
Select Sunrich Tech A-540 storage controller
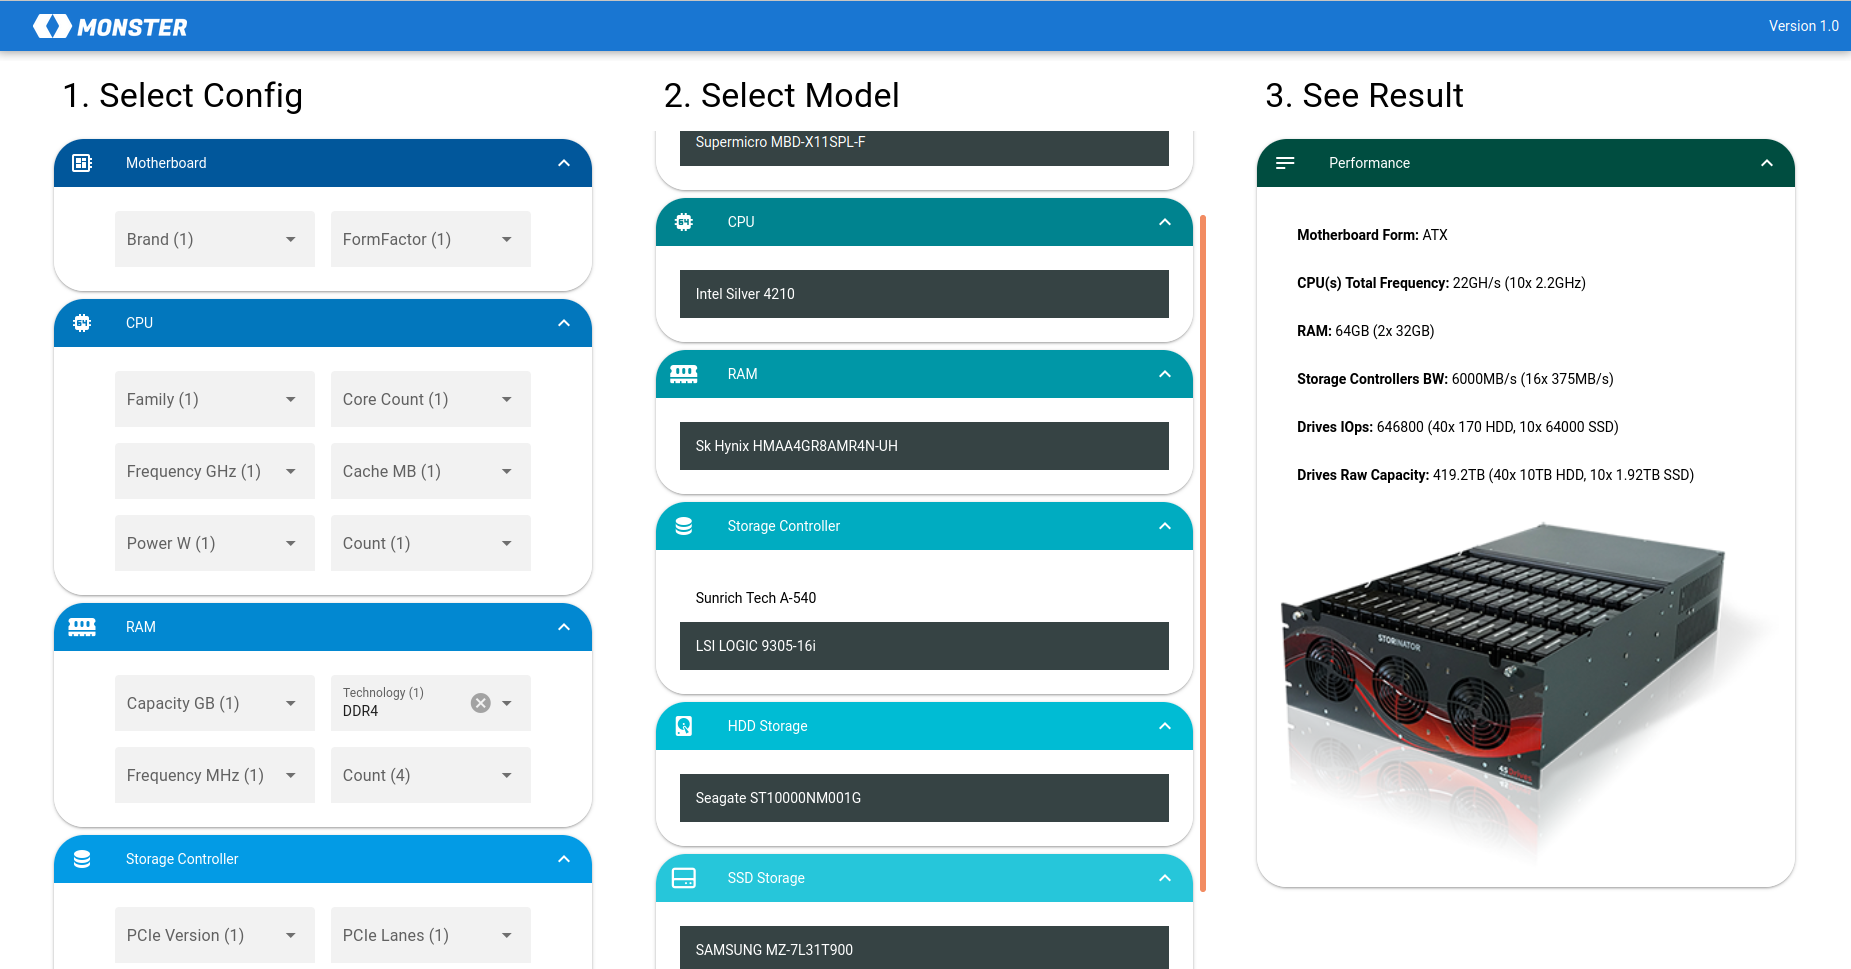924,598
